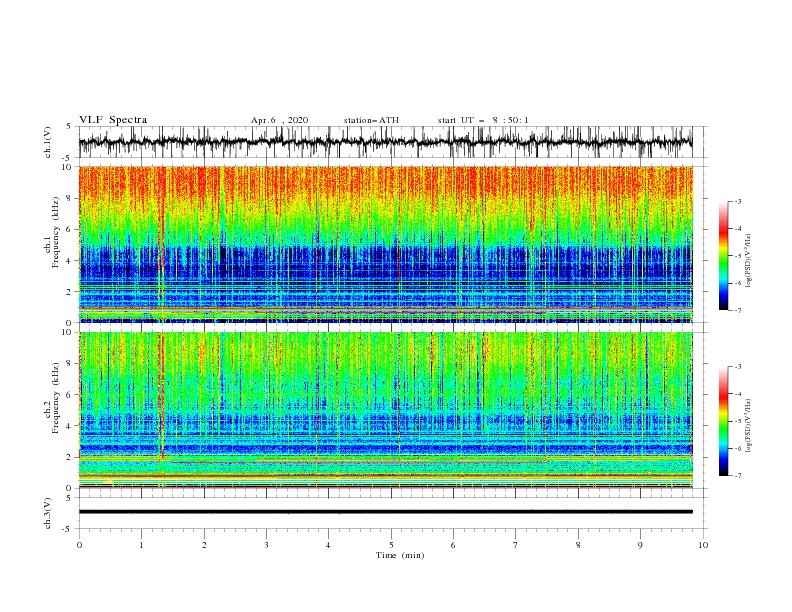Click the ch.2 color scale log(PSD) unit label
Image resolution: width=792 pixels, height=612 pixels.
749,425
